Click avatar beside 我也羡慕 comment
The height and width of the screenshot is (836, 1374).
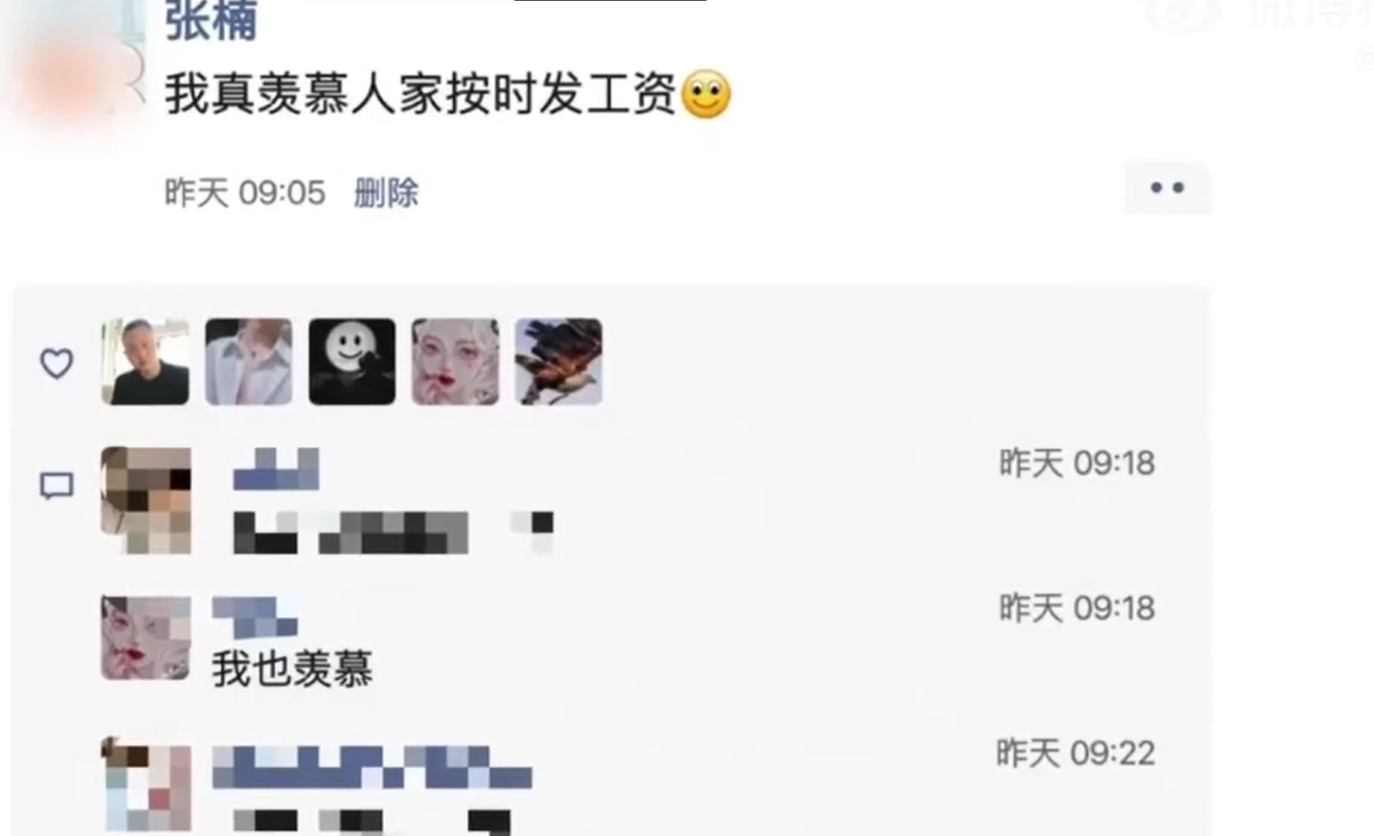pos(146,638)
